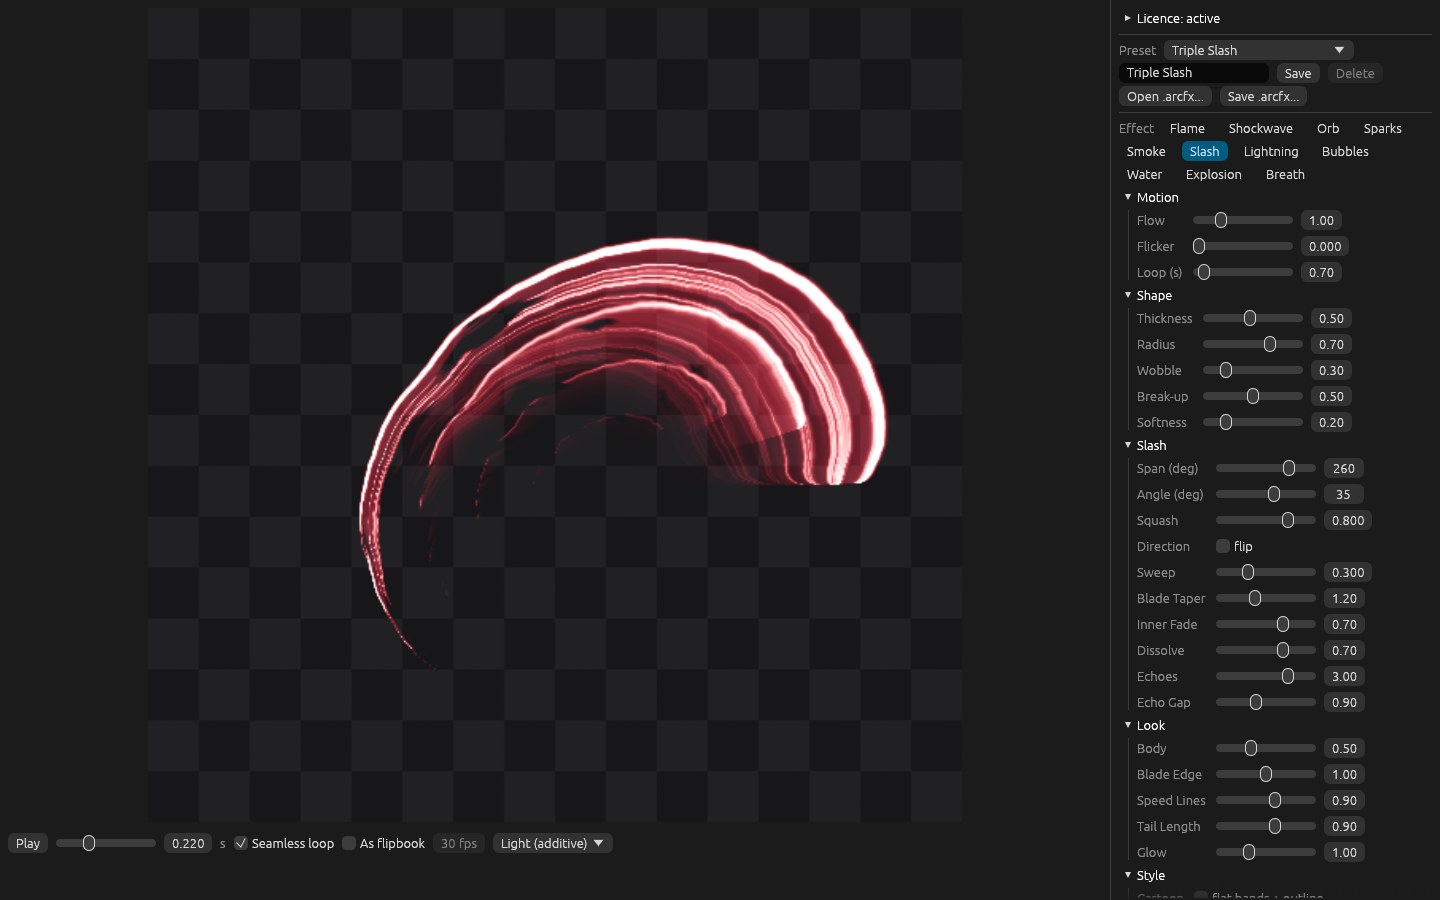Image resolution: width=1440 pixels, height=900 pixels.
Task: Switch to the Orb effect
Action: click(x=1328, y=128)
